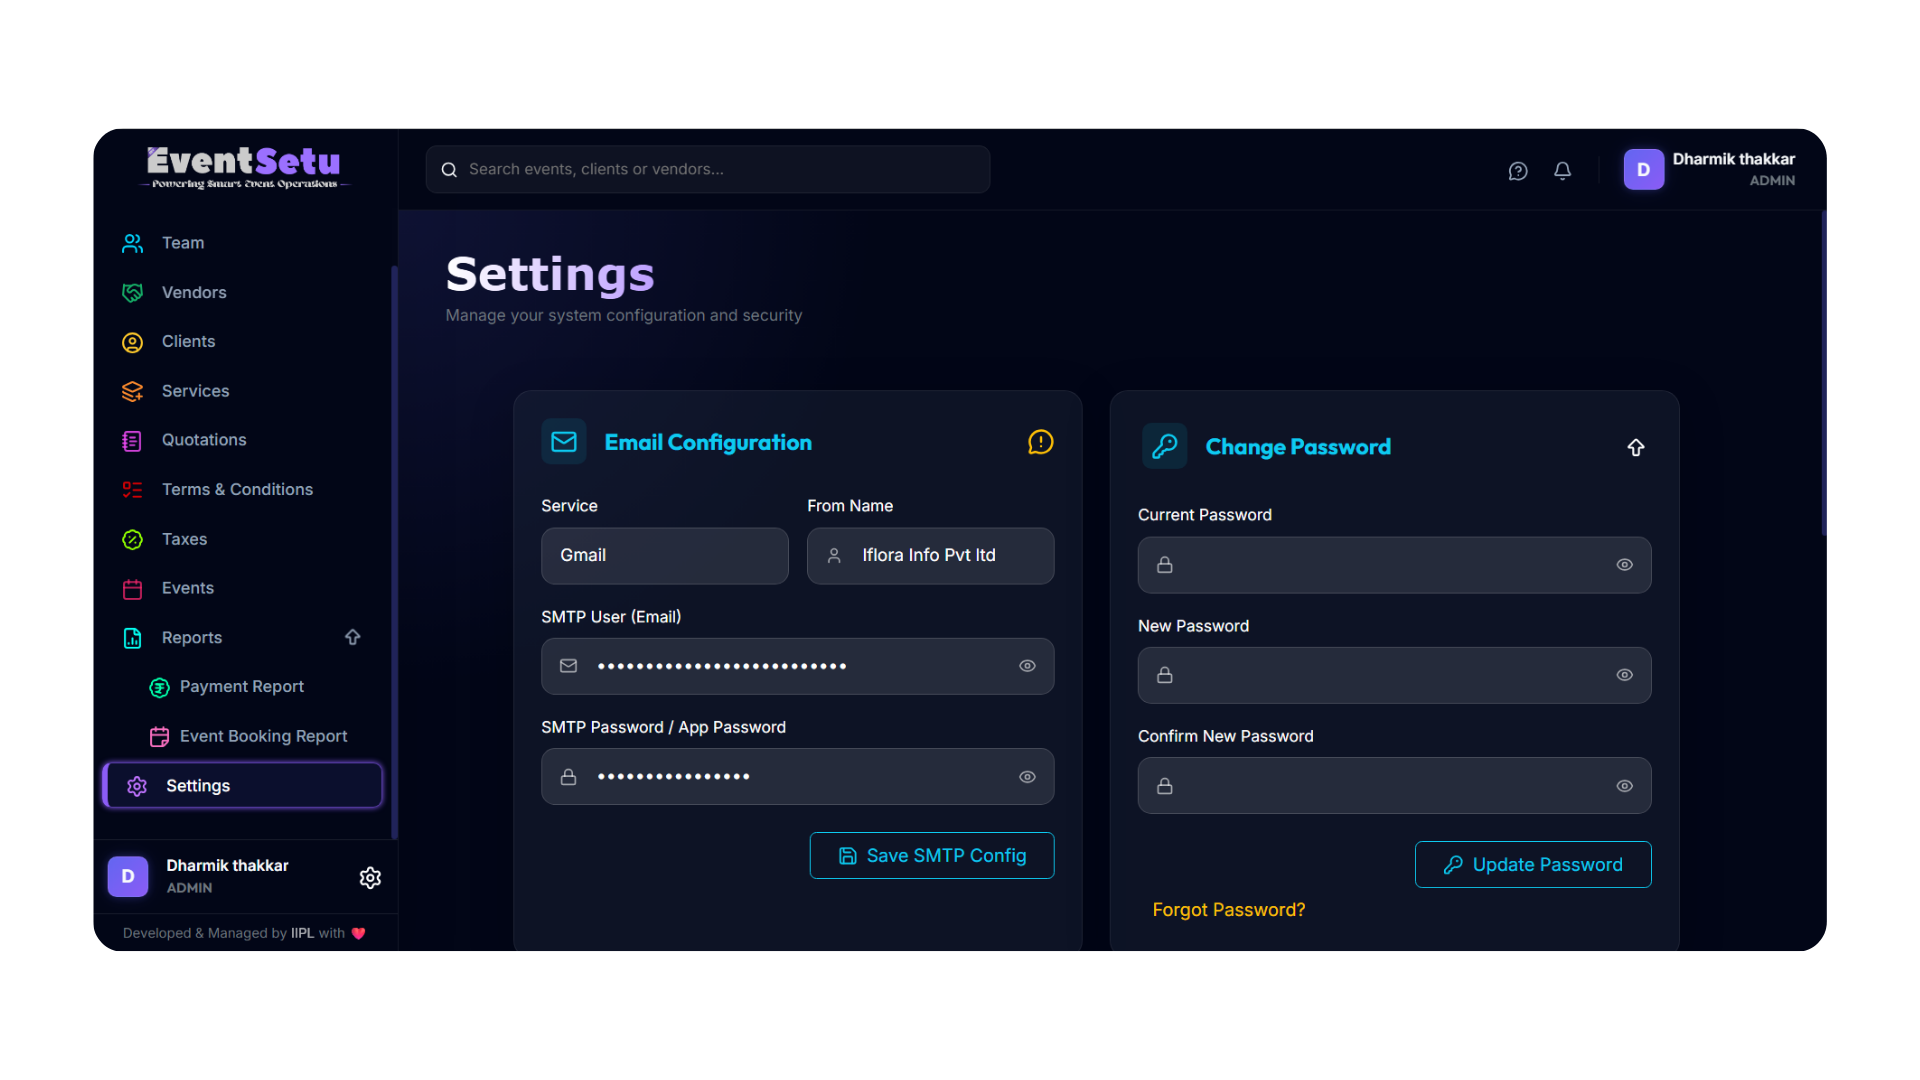Click the Team people icon in sidebar

[132, 243]
